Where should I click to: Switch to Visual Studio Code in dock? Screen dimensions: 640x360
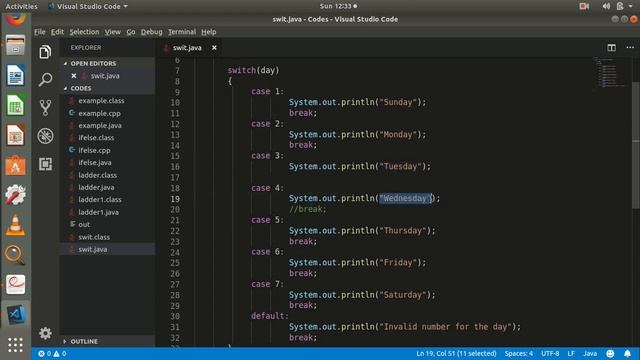pos(16,314)
